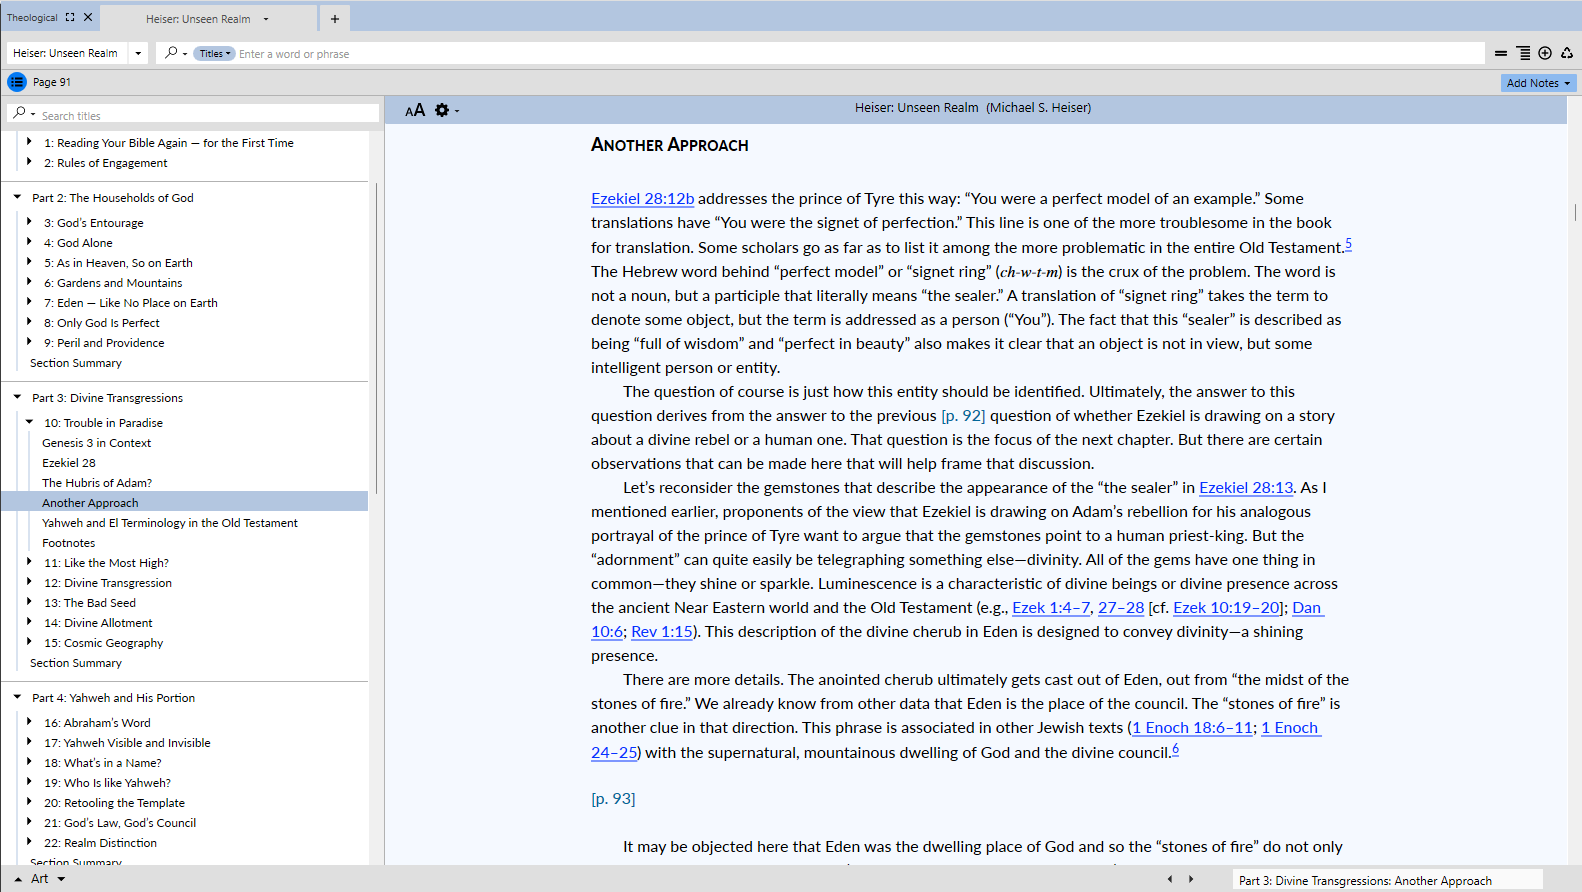Click the circled plus icon
The image size is (1582, 892).
(1545, 54)
